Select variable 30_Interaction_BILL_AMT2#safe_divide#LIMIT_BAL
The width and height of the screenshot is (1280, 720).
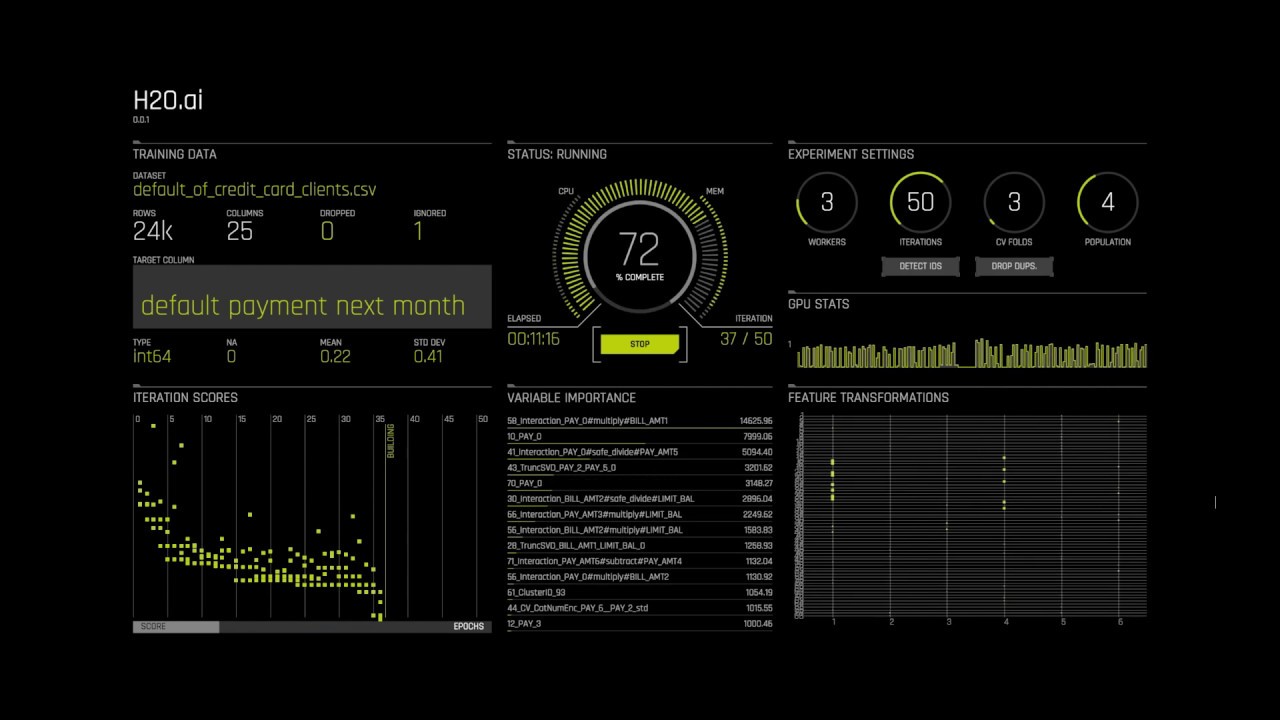pos(640,498)
